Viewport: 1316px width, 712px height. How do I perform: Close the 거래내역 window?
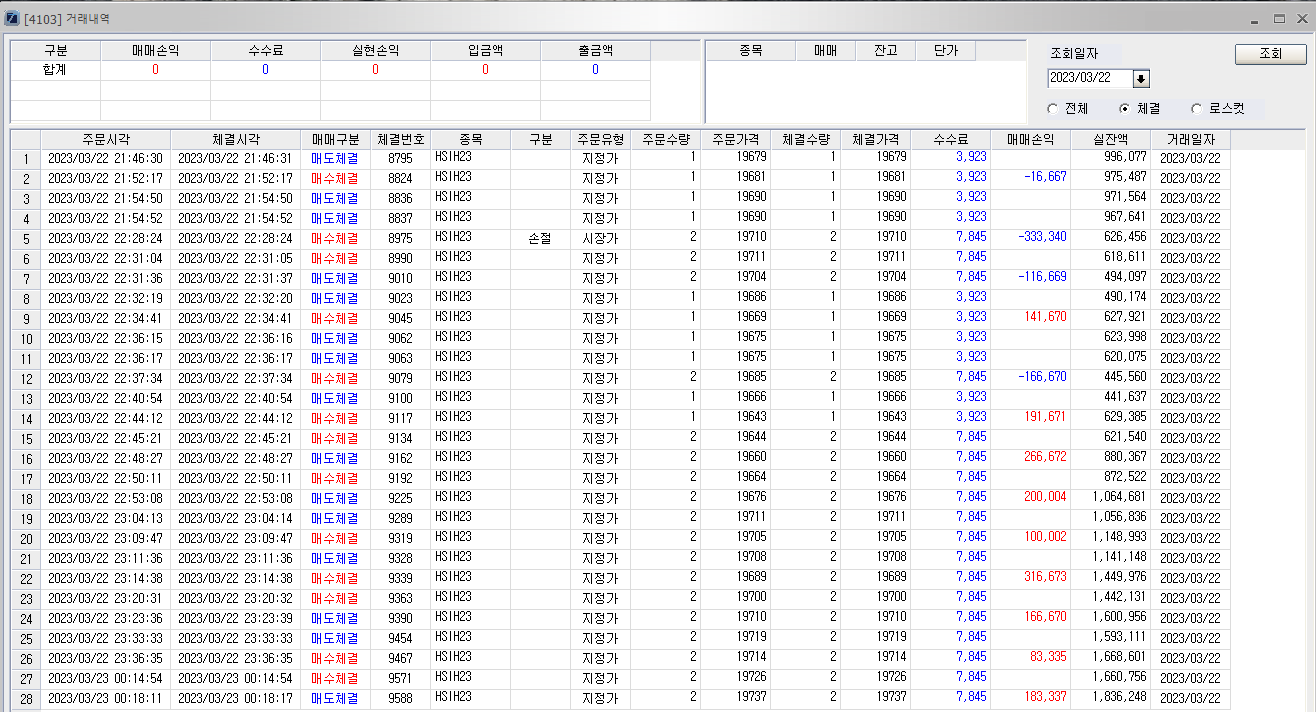pyautogui.click(x=1300, y=19)
